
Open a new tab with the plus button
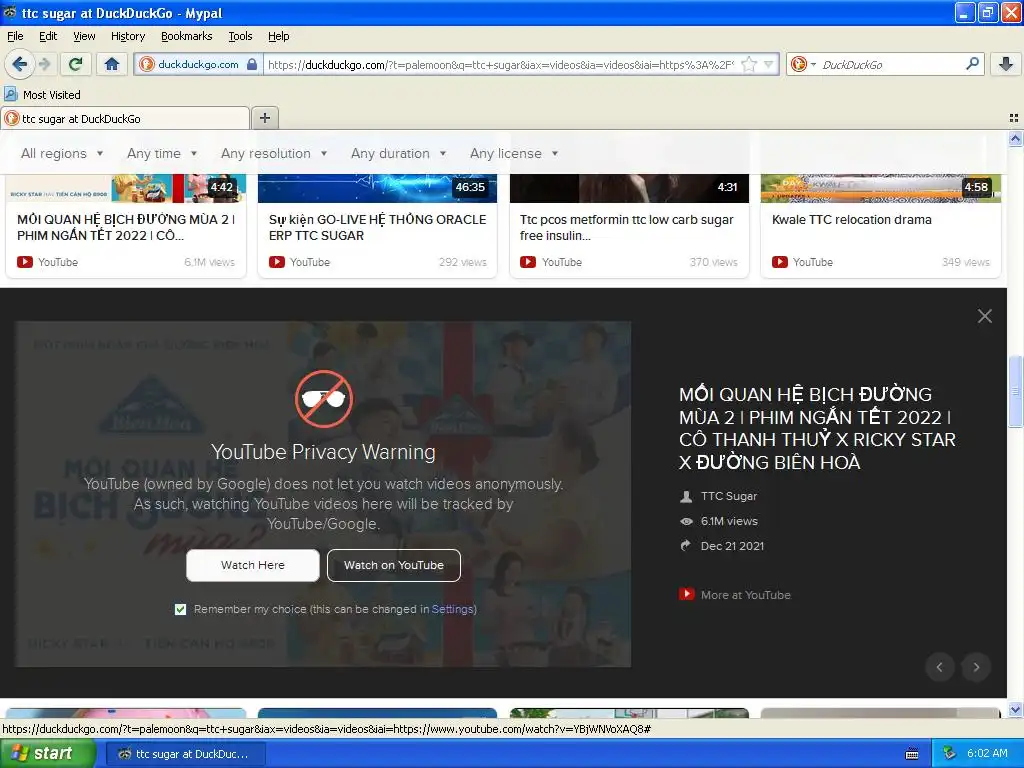pos(264,118)
